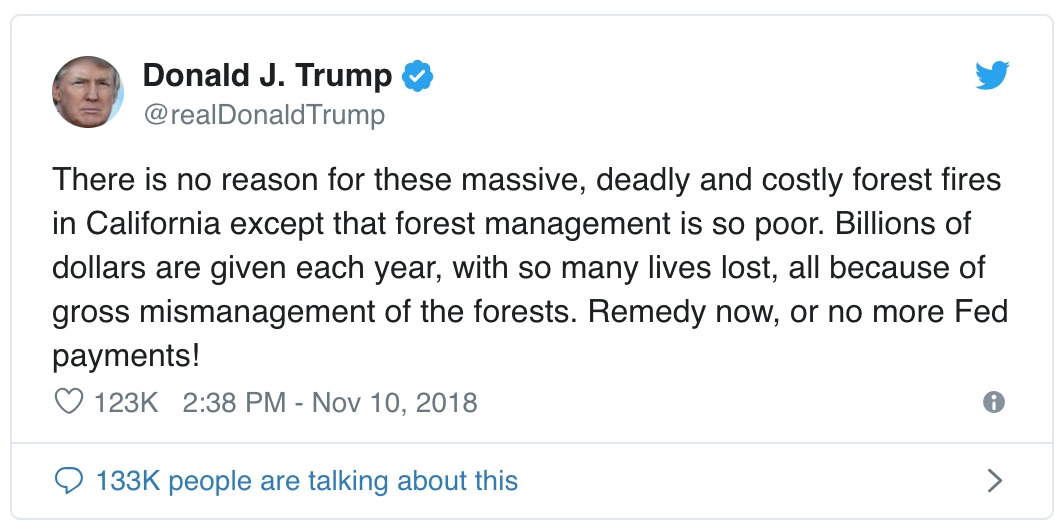Open the Donald J. Trump display name
Screen dimensions: 1064x530
(x=267, y=75)
